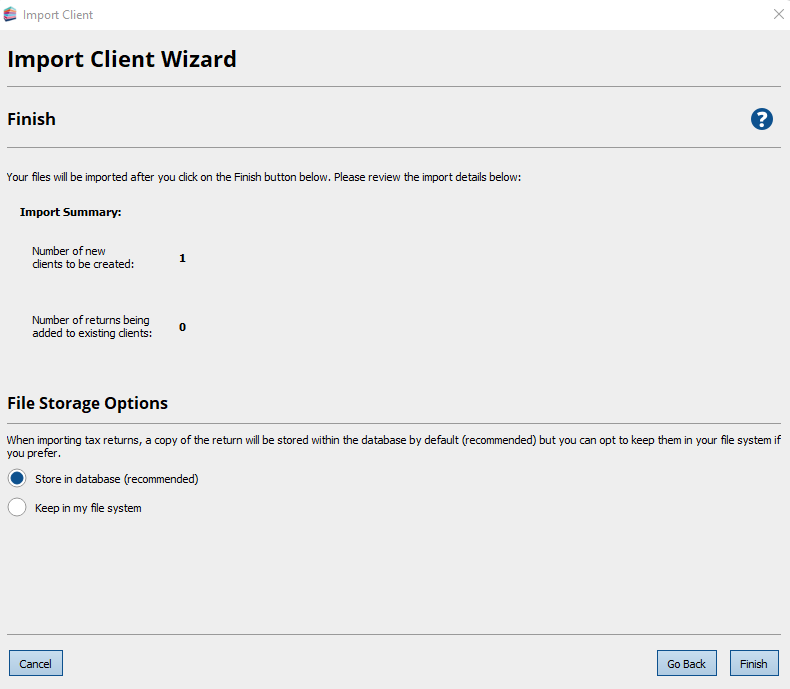The width and height of the screenshot is (790, 689).
Task: Click the 'Your files will be imported' instruction text
Action: click(x=264, y=177)
